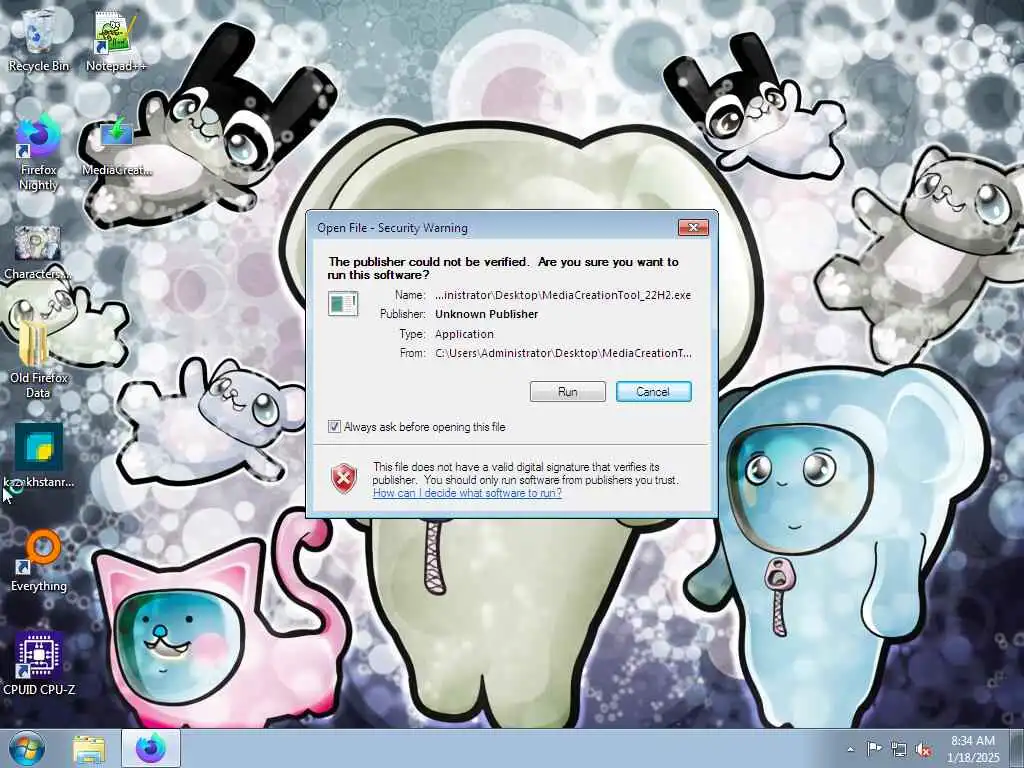Click Run in the Security Warning dialog
Viewport: 1024px width, 768px height.
tap(568, 392)
